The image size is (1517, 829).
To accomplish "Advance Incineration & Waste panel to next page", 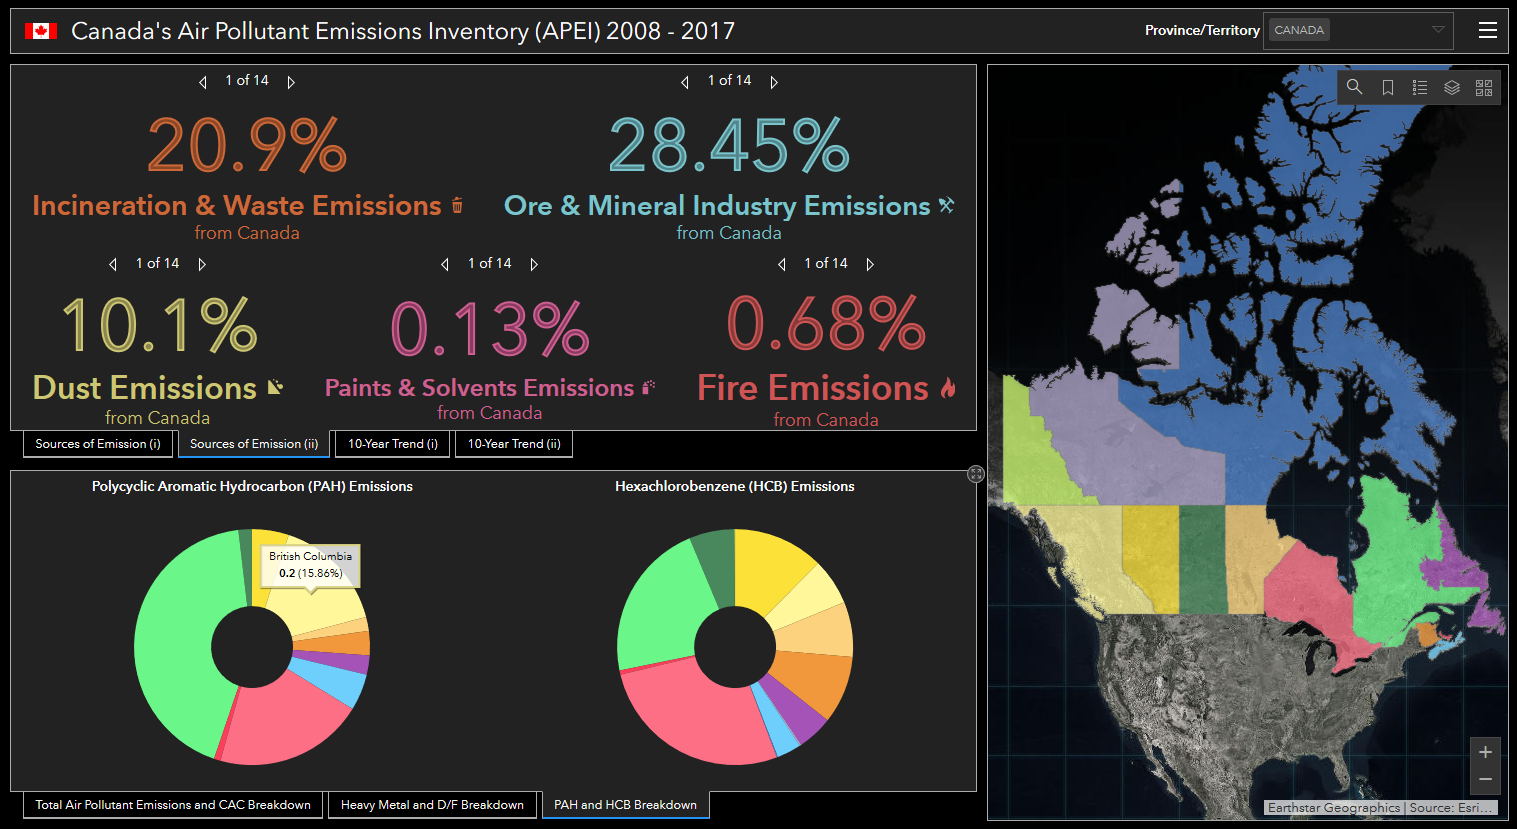I will (x=291, y=81).
